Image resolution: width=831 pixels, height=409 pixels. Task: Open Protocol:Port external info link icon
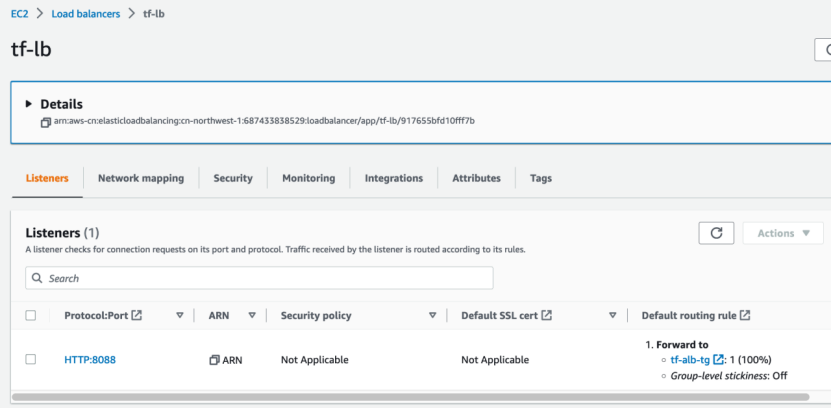[x=137, y=315]
